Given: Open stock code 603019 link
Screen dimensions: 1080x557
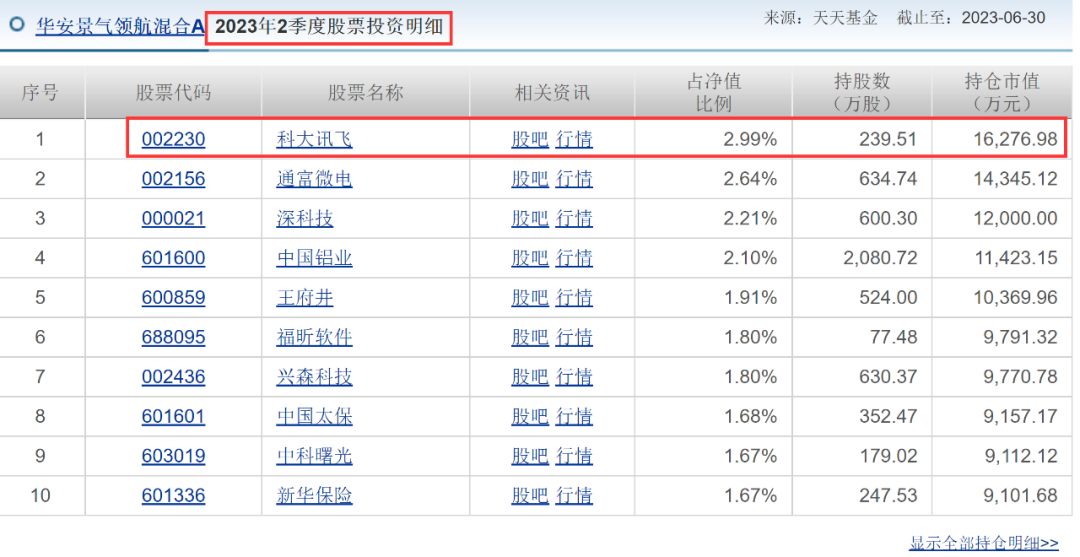Looking at the screenshot, I should tap(174, 456).
